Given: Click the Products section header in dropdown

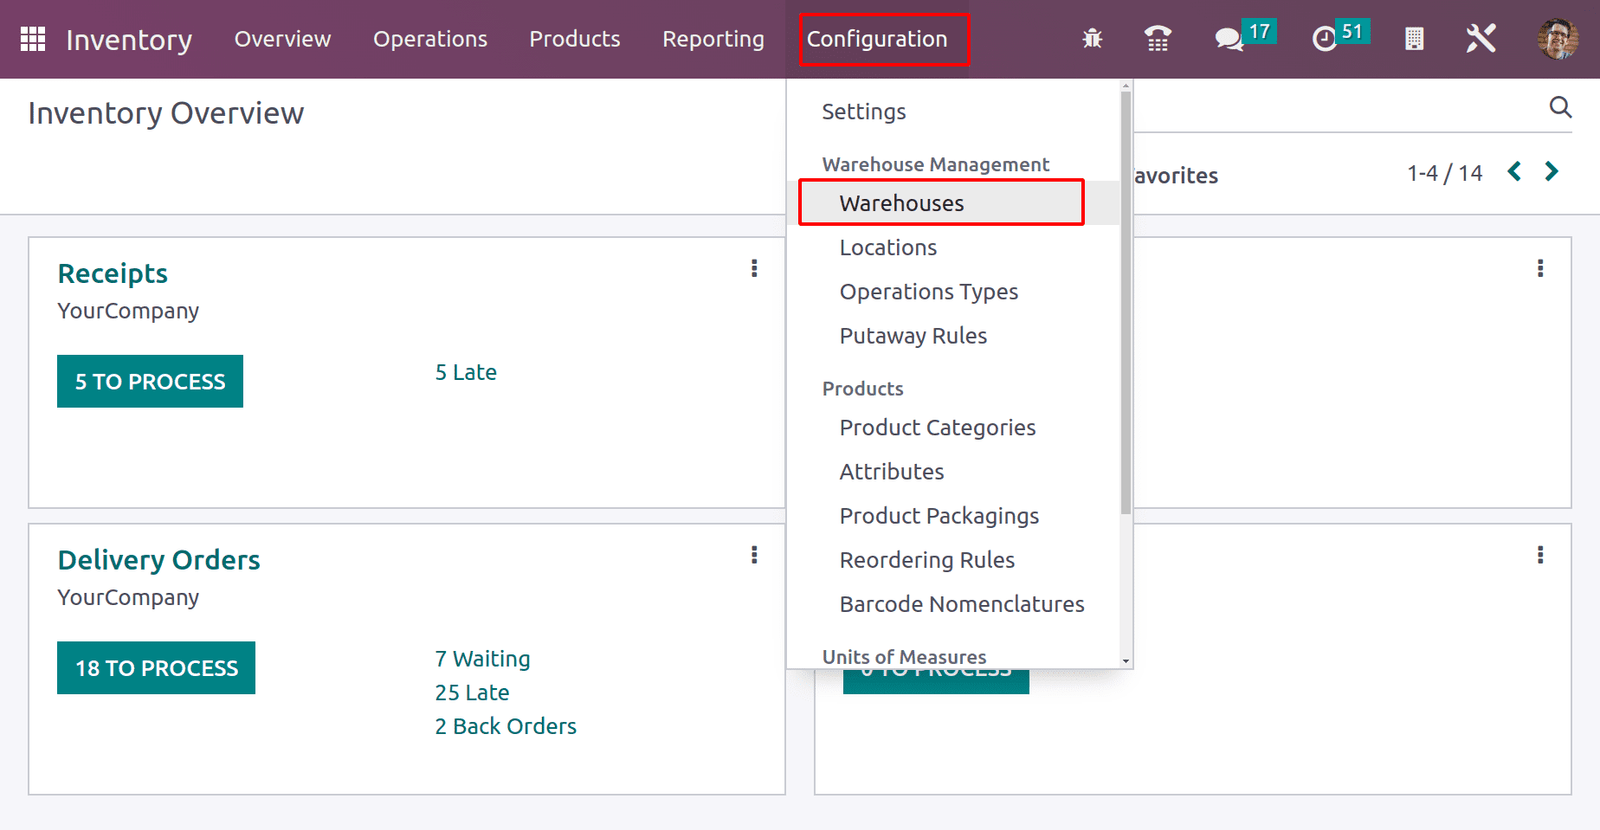Looking at the screenshot, I should click(x=863, y=388).
